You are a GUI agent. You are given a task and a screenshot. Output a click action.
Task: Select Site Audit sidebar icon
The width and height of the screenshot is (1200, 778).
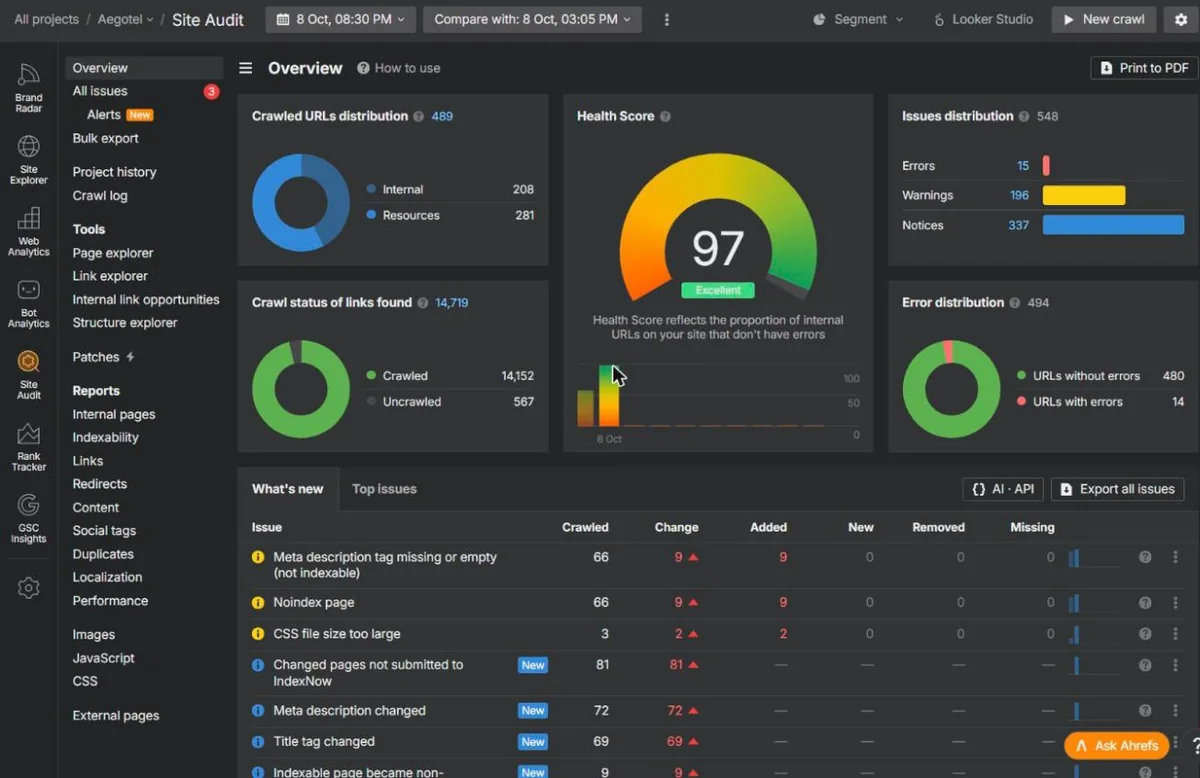[28, 374]
